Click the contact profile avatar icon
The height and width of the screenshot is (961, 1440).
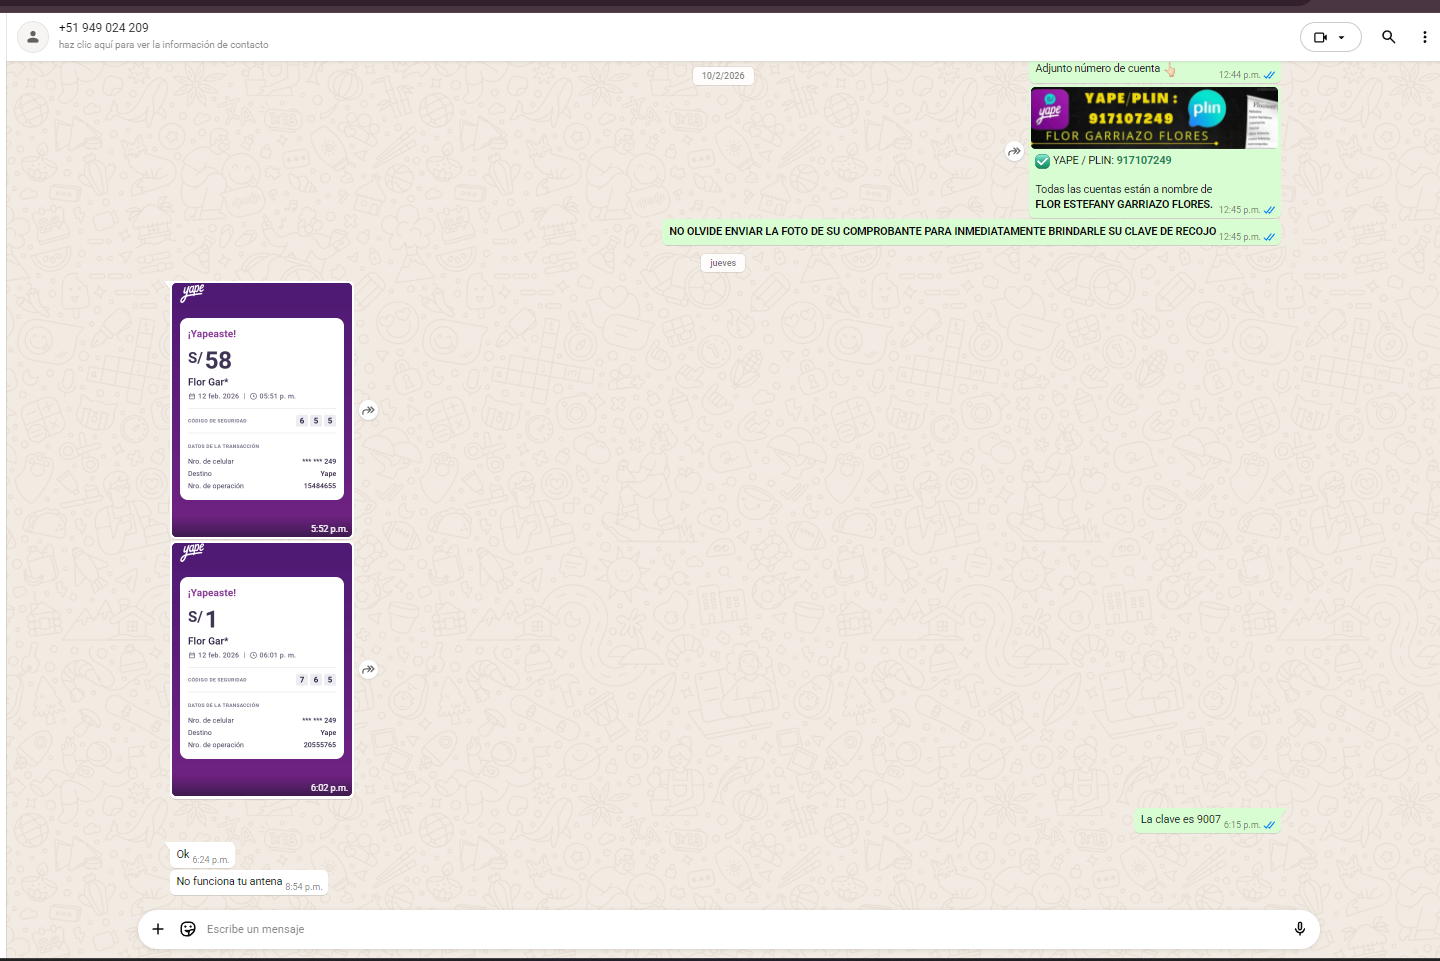(x=33, y=37)
